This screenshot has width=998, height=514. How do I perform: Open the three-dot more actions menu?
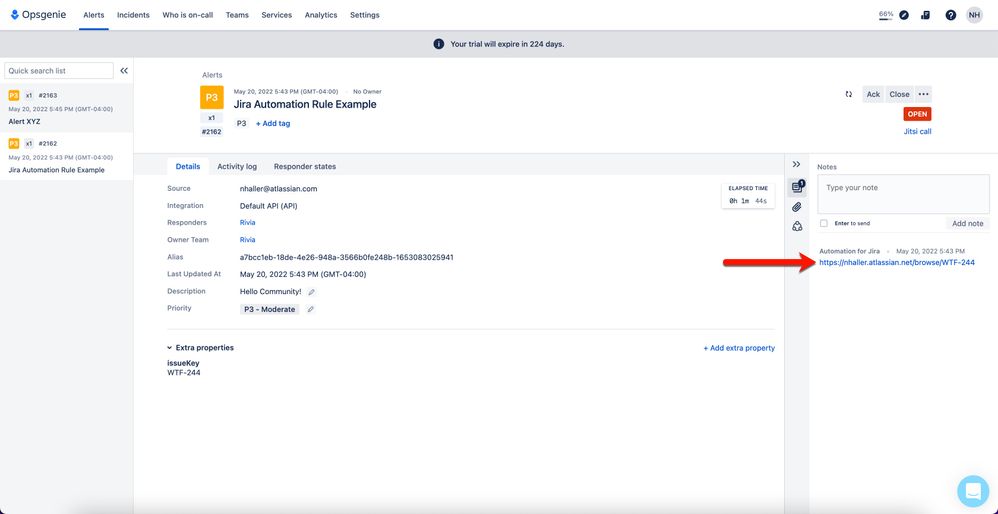(x=924, y=94)
